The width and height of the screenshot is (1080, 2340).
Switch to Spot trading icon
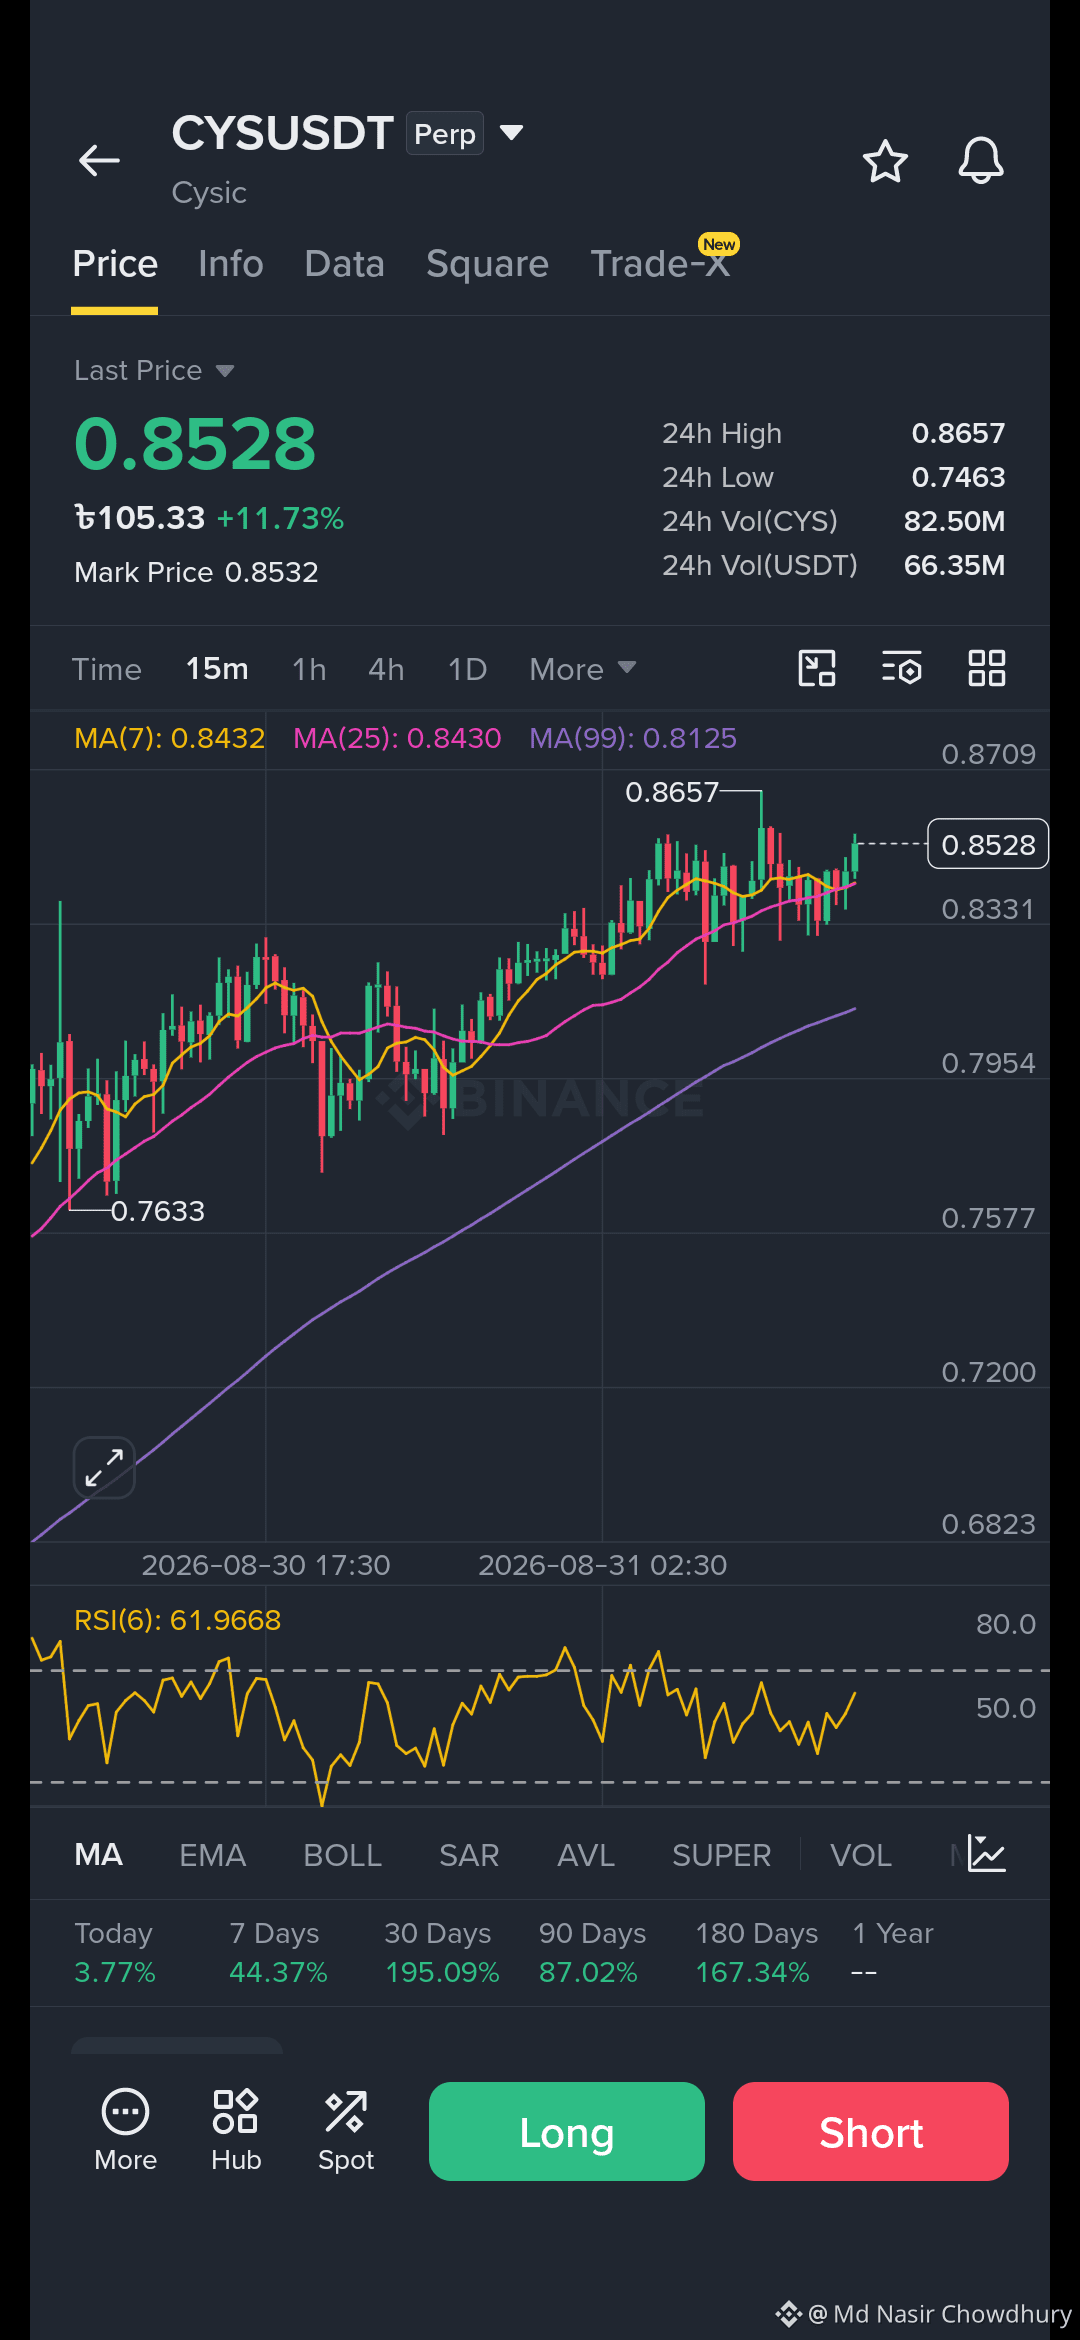tap(346, 2130)
